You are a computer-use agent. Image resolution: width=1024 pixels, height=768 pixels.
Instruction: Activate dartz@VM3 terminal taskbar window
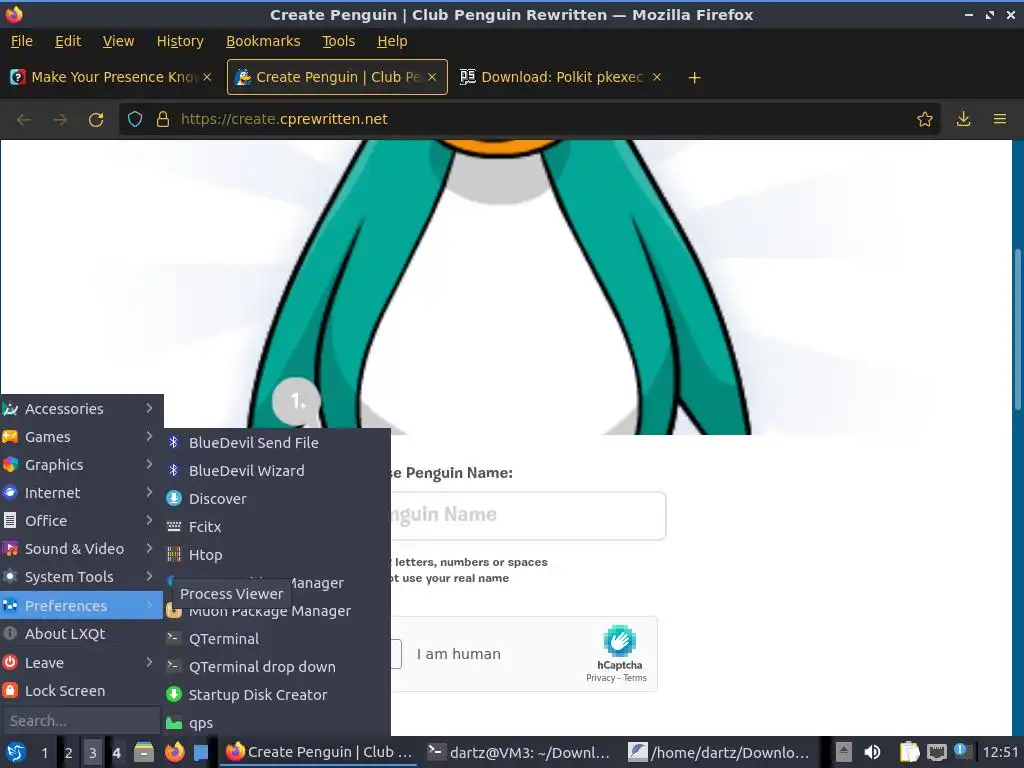(x=520, y=752)
